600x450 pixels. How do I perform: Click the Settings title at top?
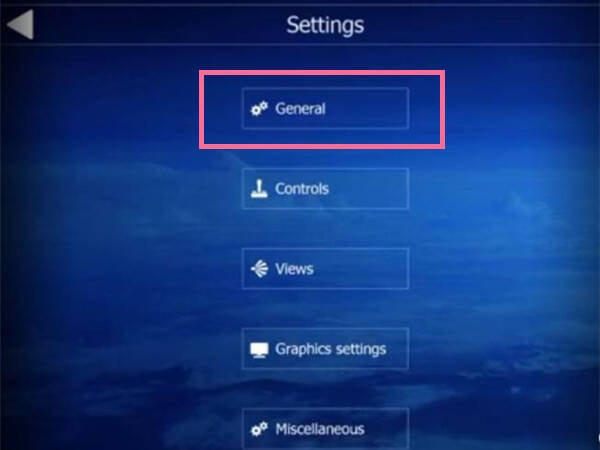point(325,25)
